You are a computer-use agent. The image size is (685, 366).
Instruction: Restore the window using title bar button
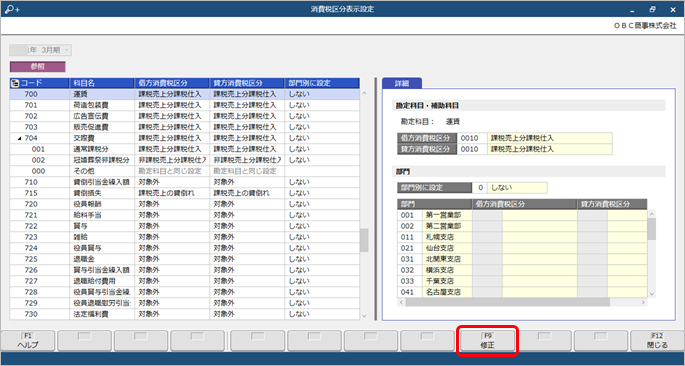pyautogui.click(x=652, y=9)
